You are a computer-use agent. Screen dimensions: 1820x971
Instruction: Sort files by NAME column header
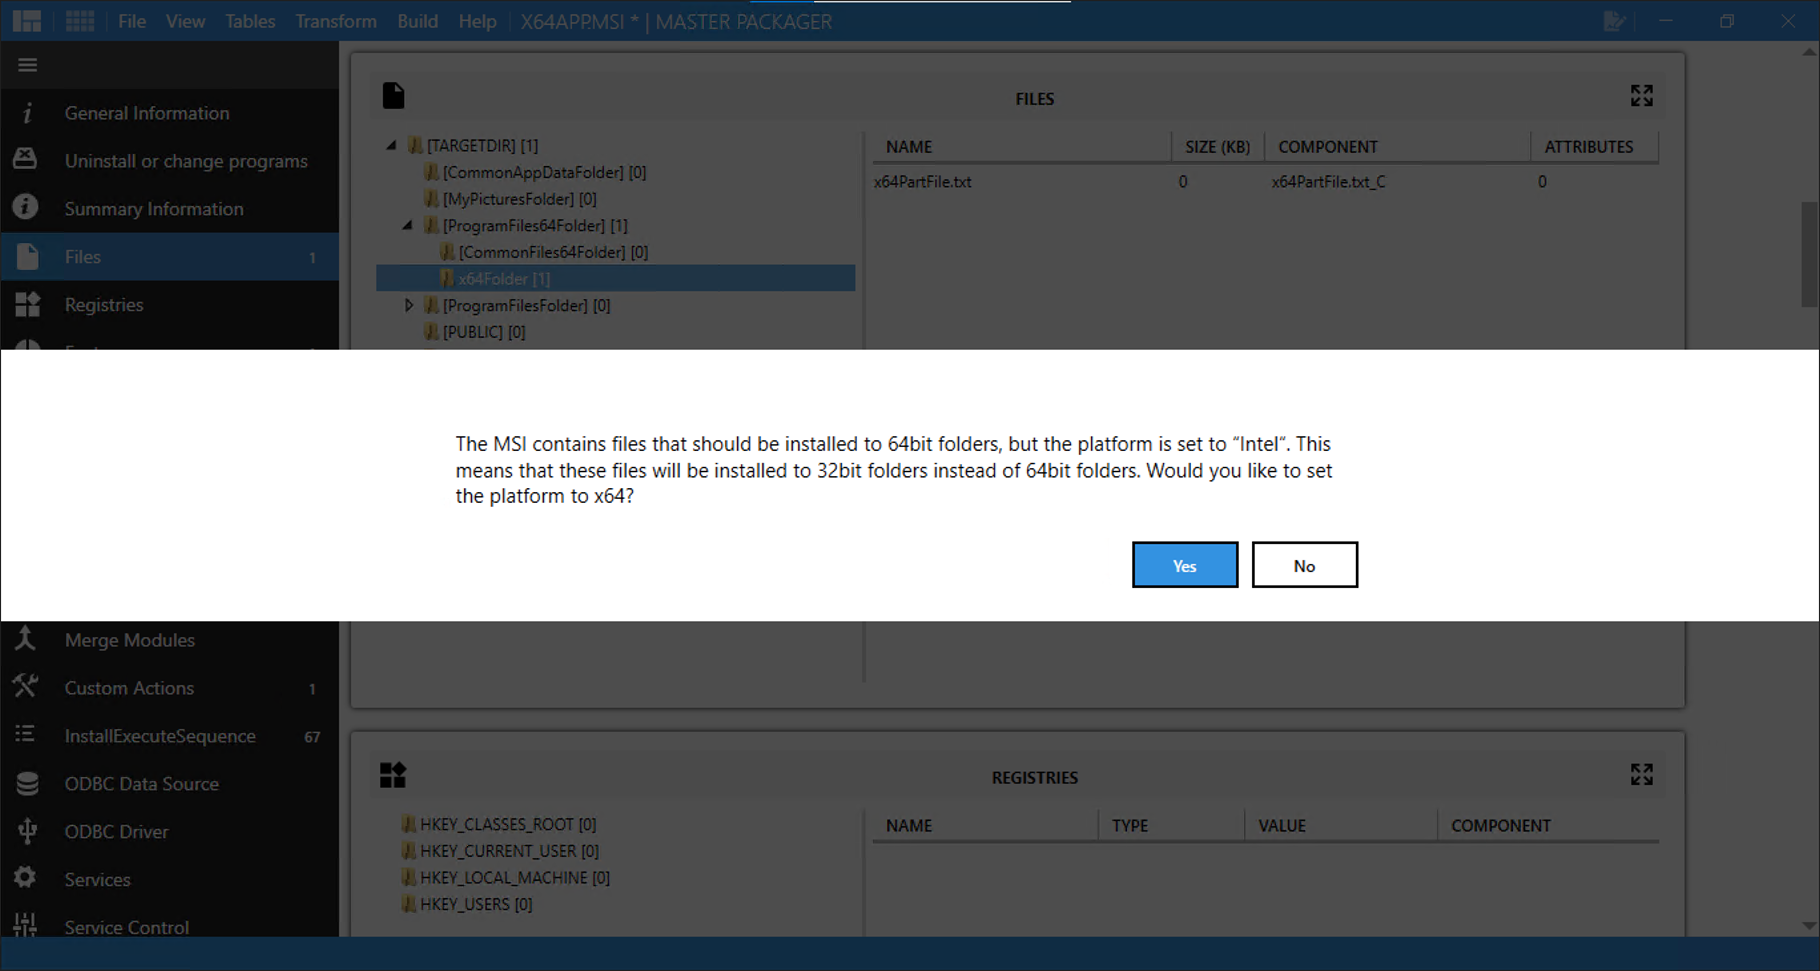pos(1021,146)
